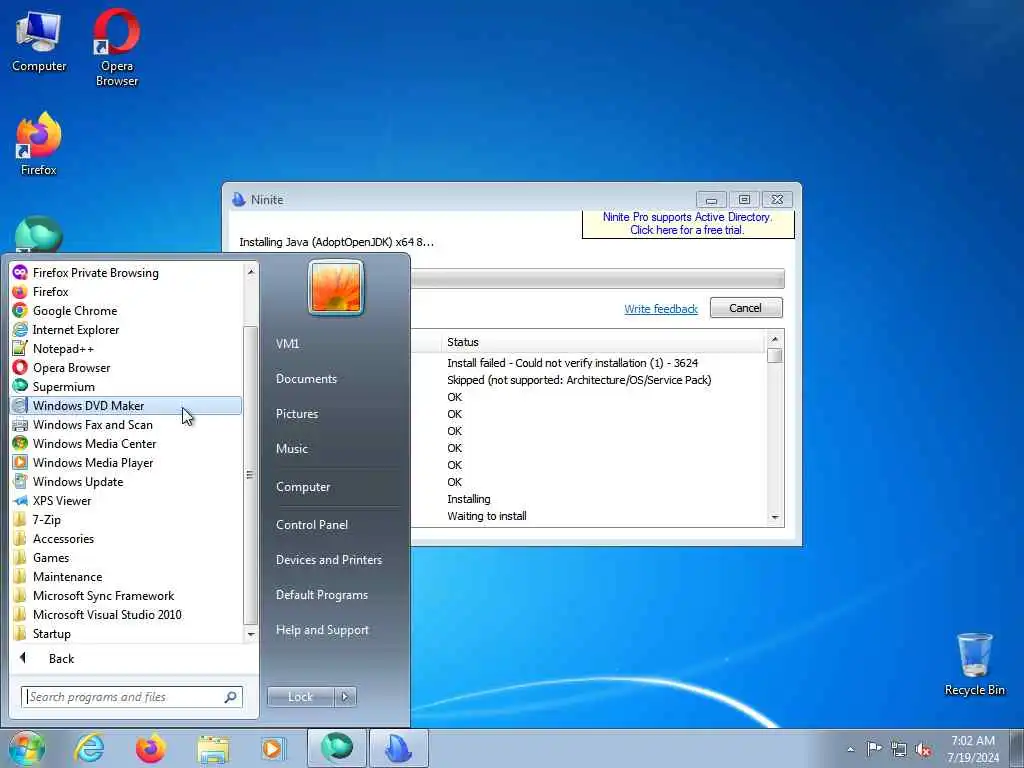Click the search magnifier icon
The image size is (1024, 768).
(x=231, y=697)
